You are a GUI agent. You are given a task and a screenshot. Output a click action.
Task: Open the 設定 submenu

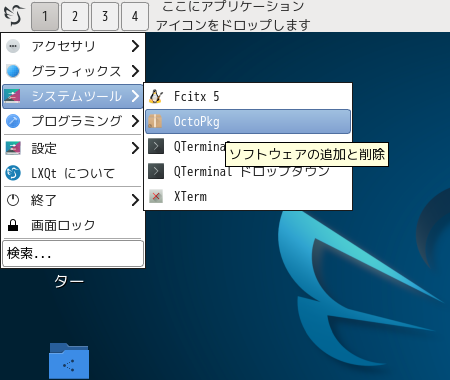[x=73, y=148]
